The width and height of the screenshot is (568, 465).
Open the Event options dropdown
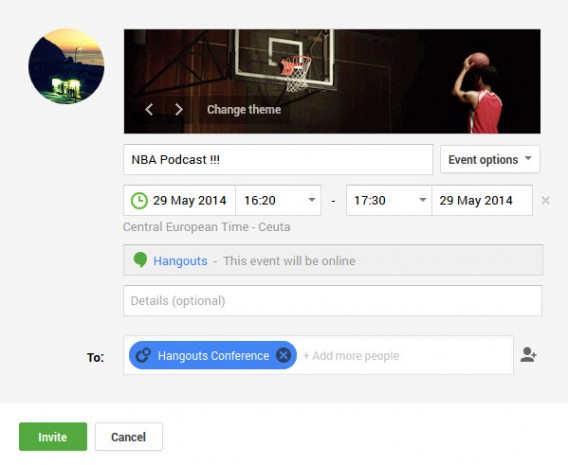coord(490,159)
